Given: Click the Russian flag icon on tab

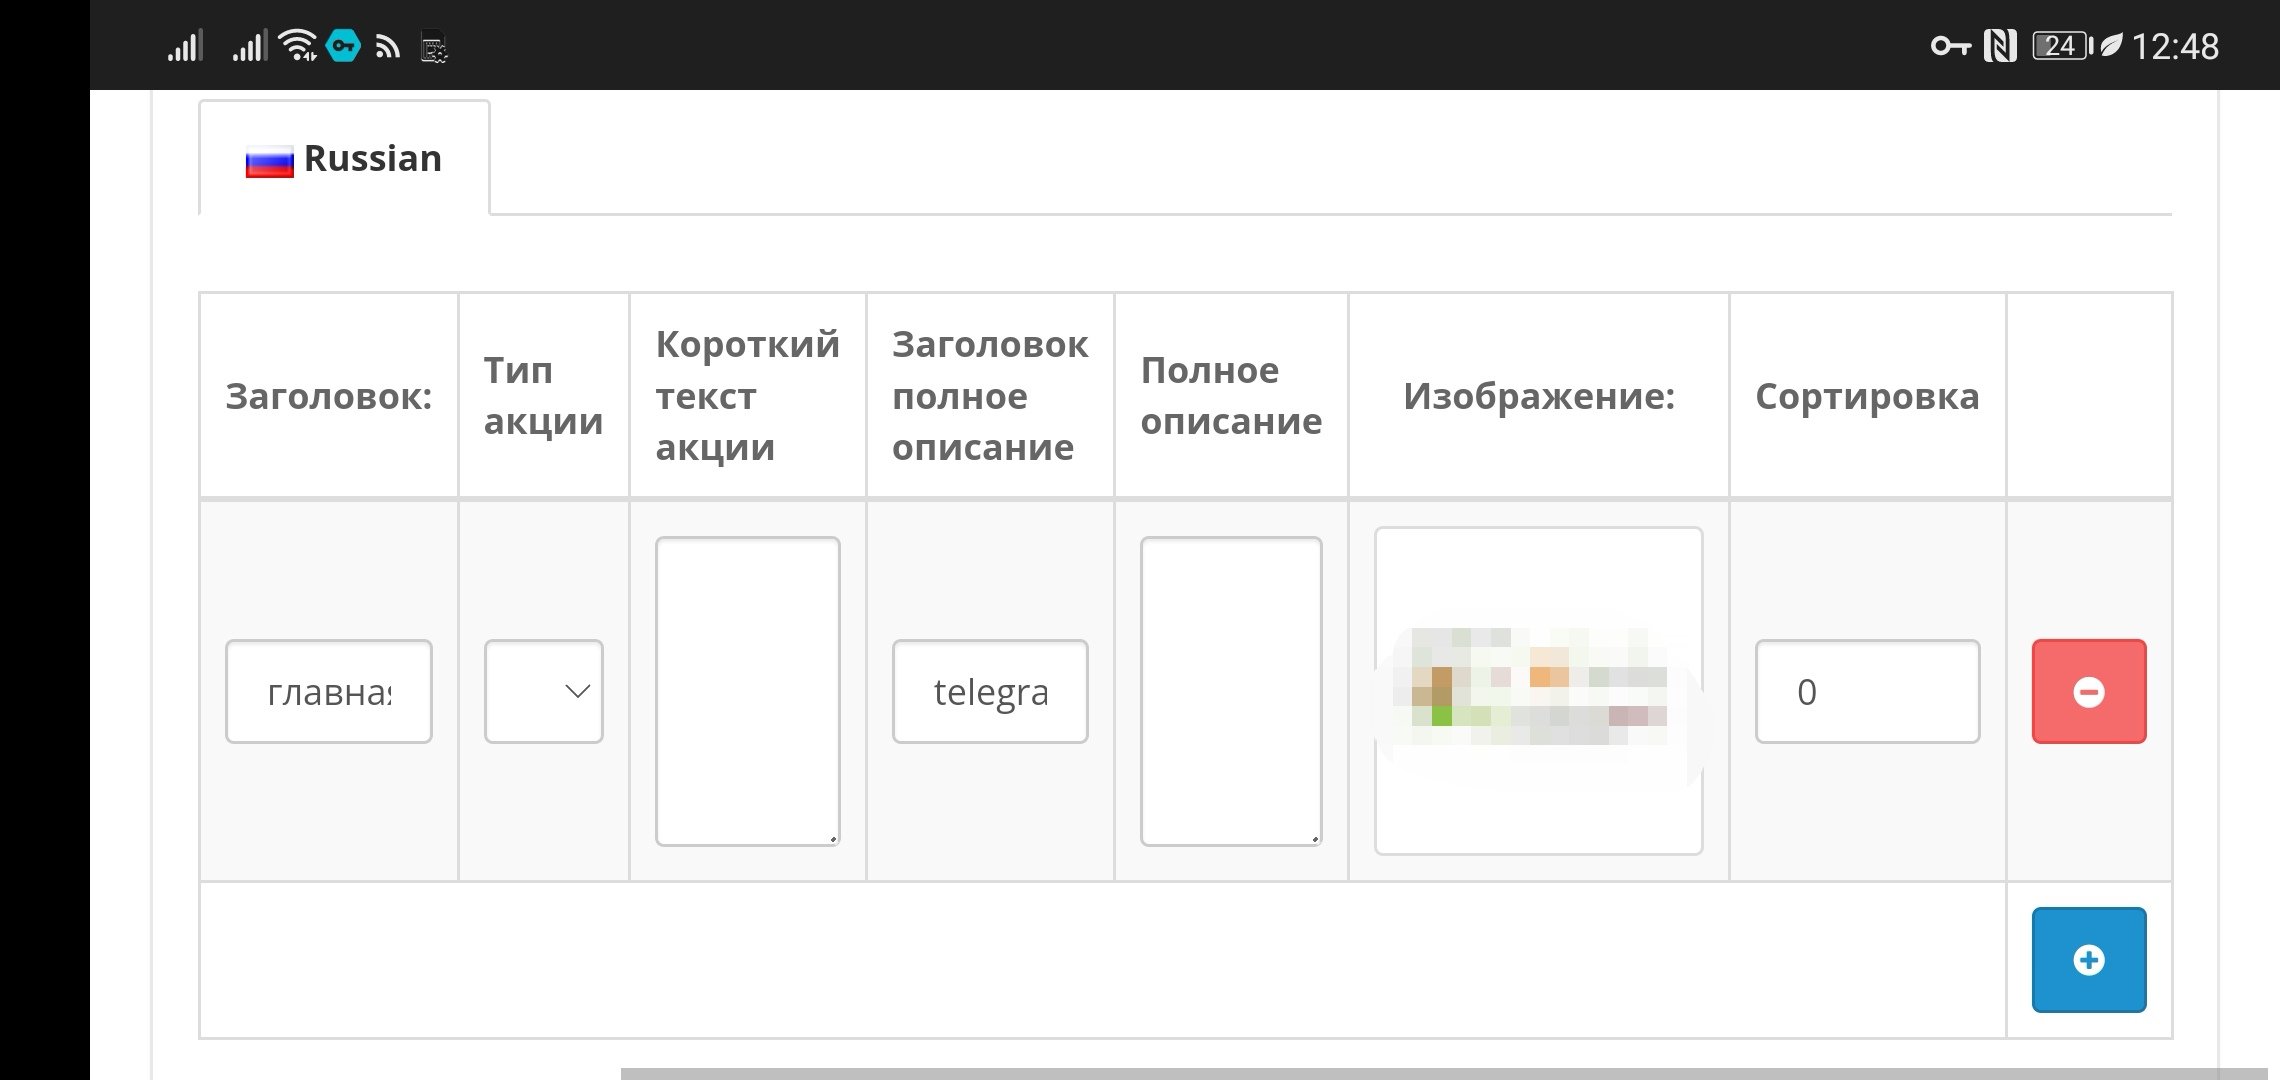Looking at the screenshot, I should coord(269,161).
